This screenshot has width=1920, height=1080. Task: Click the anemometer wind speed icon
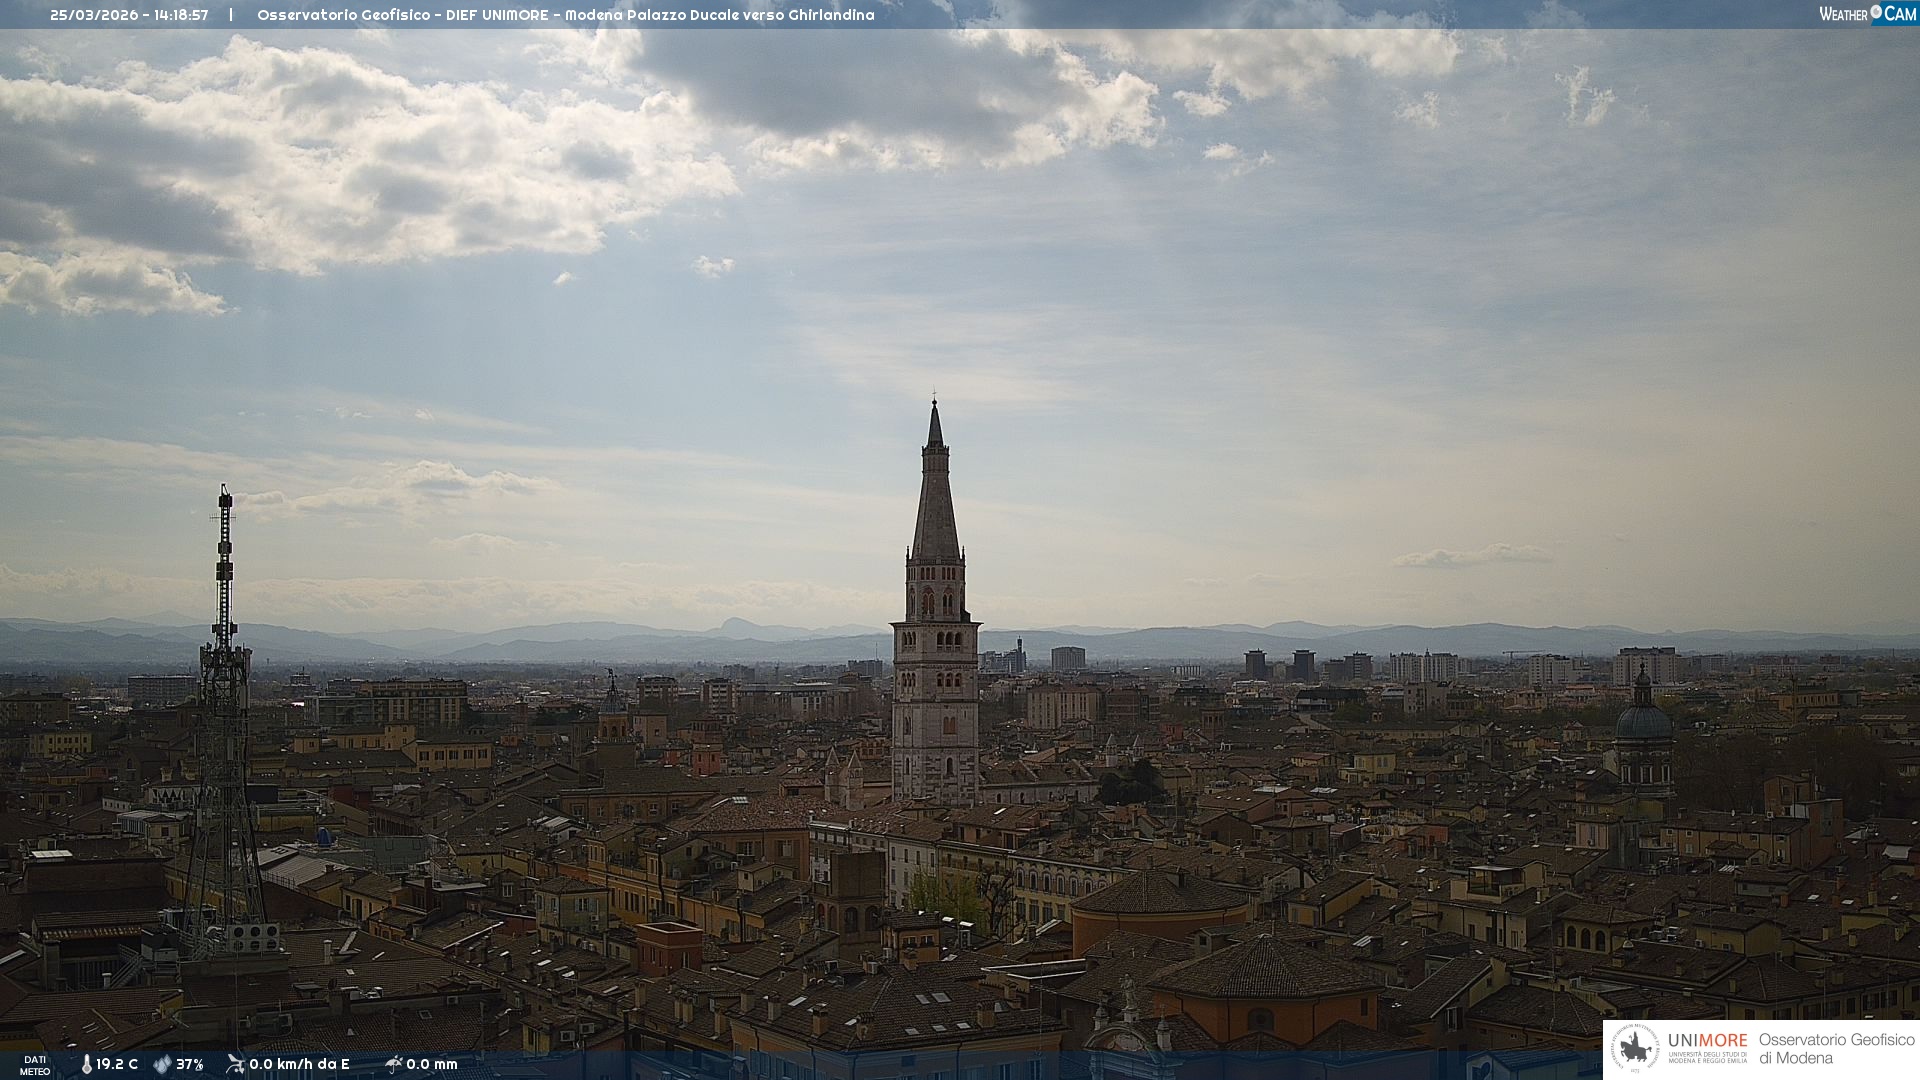[x=235, y=1064]
